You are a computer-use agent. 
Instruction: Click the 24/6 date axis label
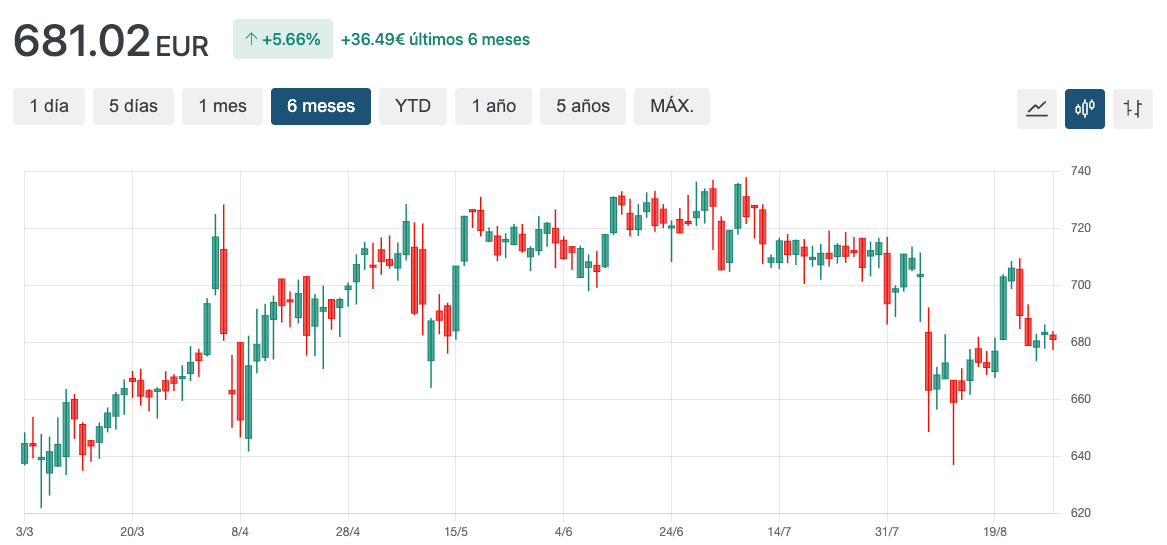672,531
